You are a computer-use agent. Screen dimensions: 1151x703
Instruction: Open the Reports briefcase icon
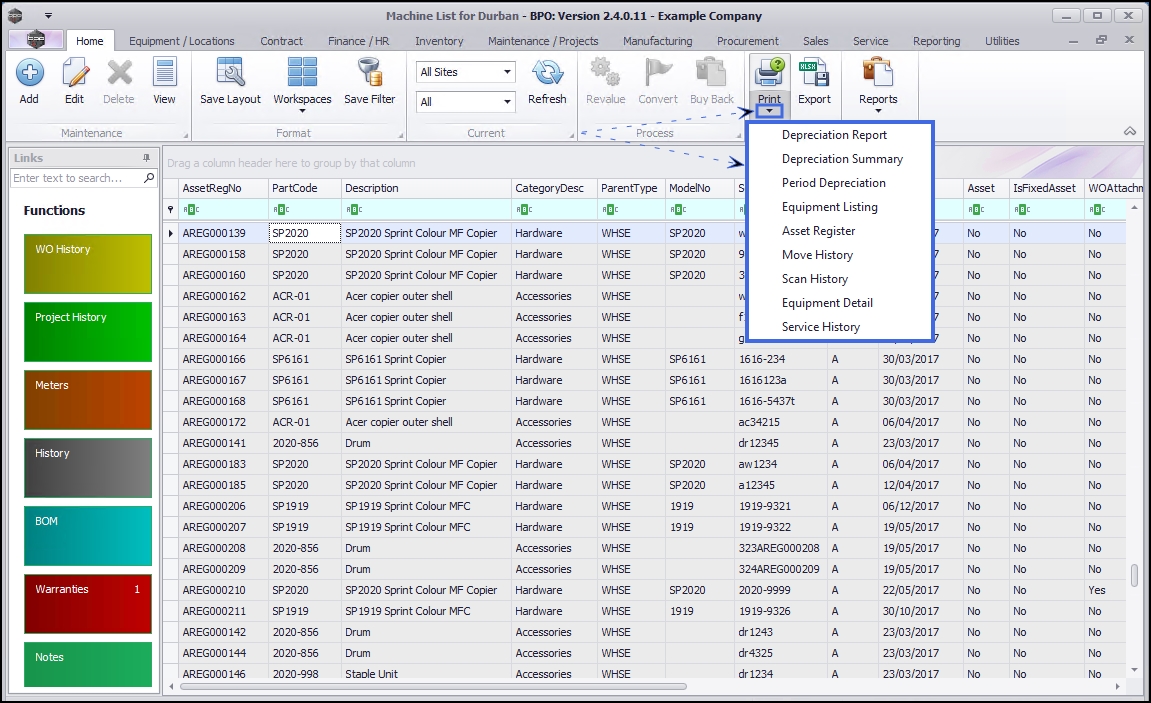[877, 73]
